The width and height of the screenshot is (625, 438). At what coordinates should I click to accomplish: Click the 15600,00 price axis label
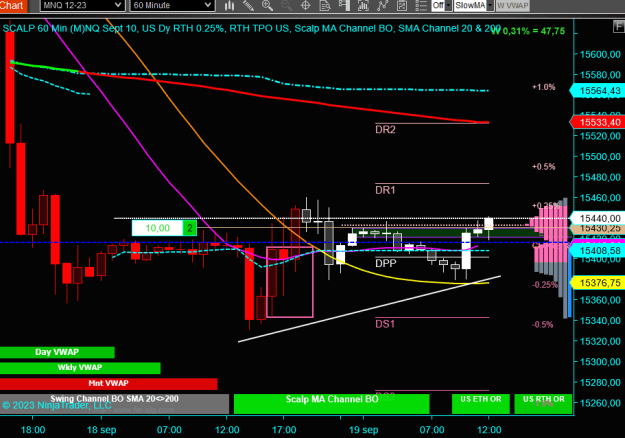tap(600, 54)
